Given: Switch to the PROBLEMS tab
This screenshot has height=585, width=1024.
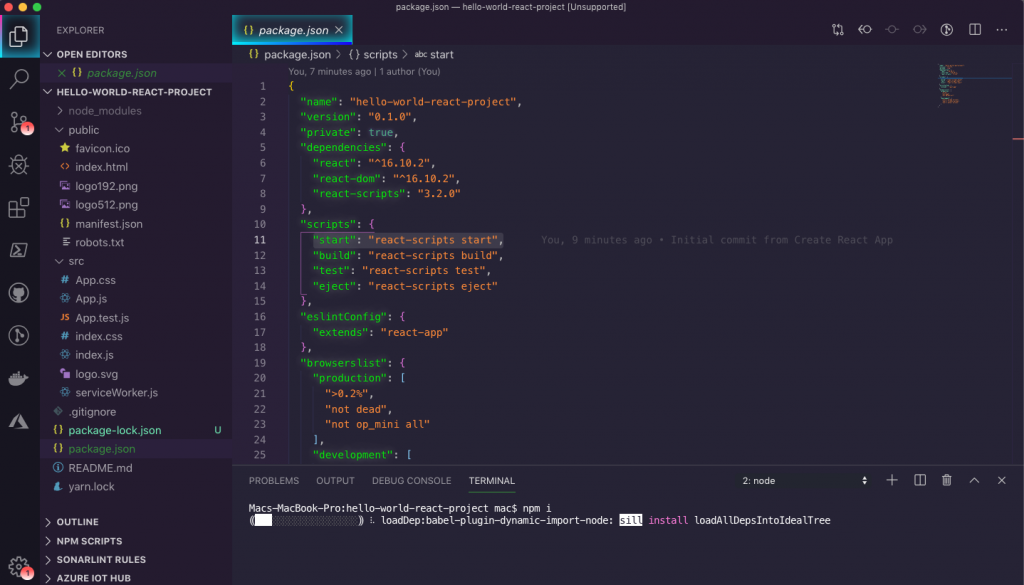Looking at the screenshot, I should [273, 480].
